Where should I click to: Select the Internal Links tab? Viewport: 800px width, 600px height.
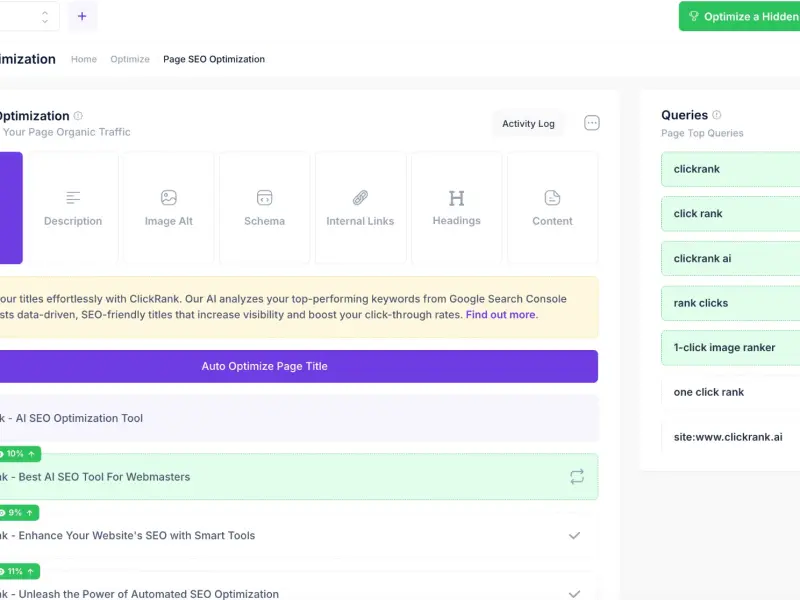360,208
